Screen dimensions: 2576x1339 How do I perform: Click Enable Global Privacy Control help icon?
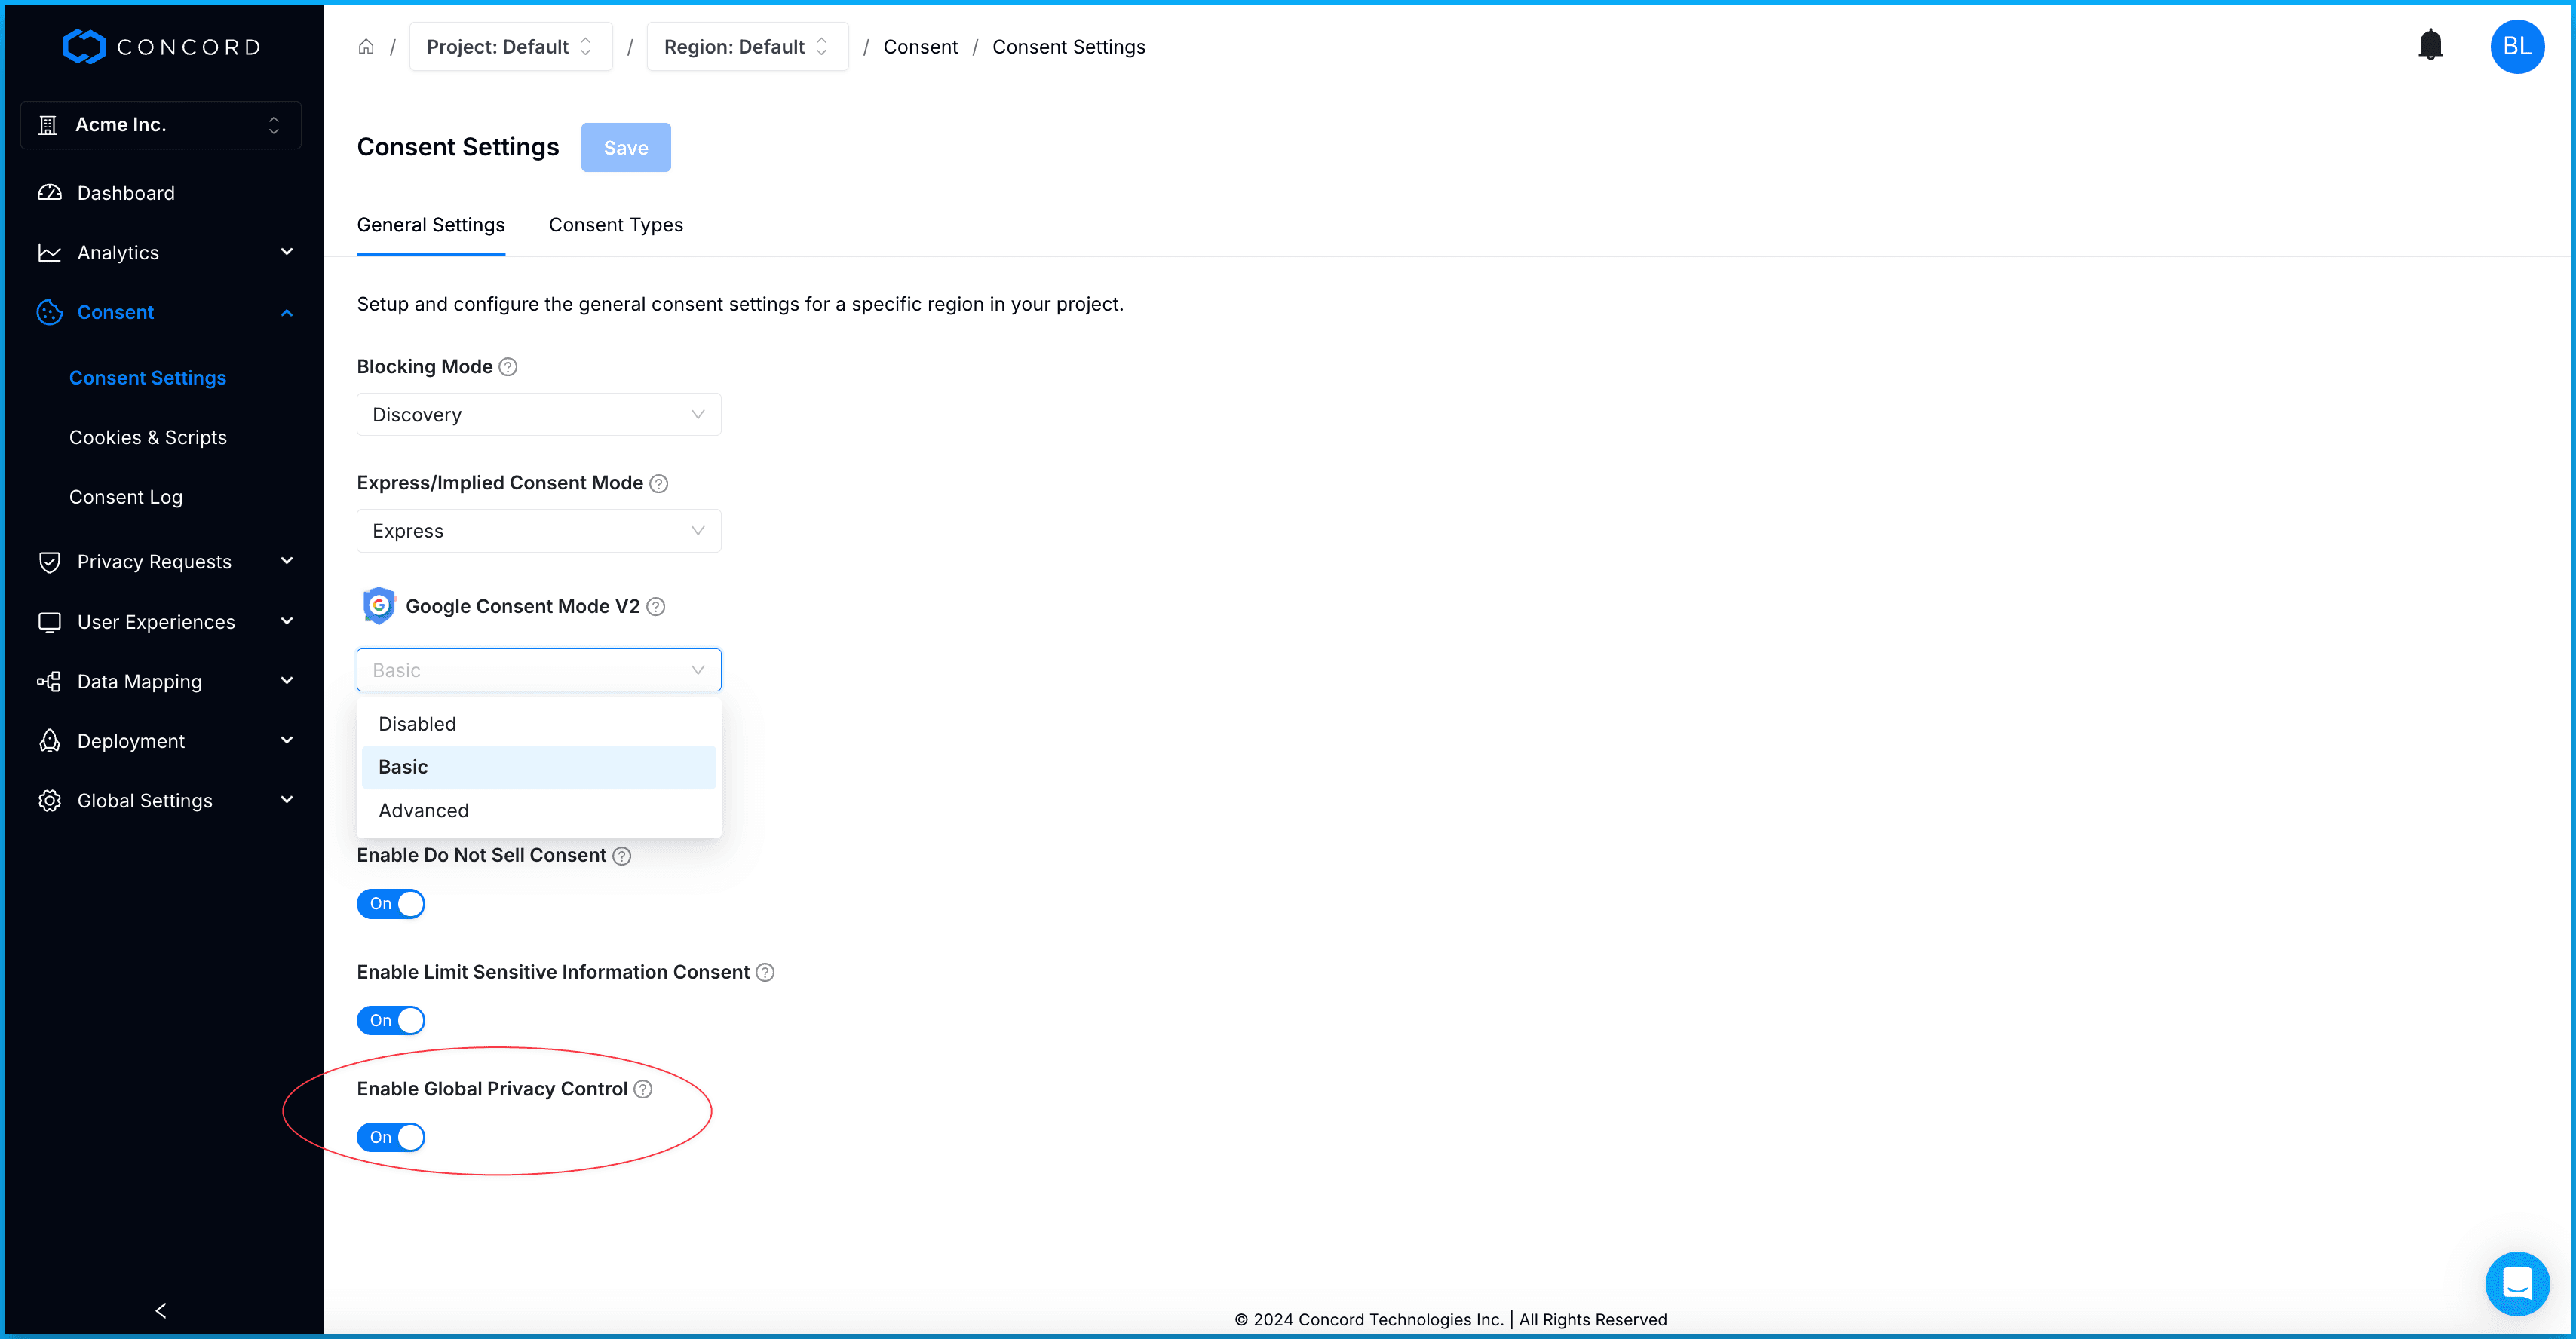click(643, 1089)
